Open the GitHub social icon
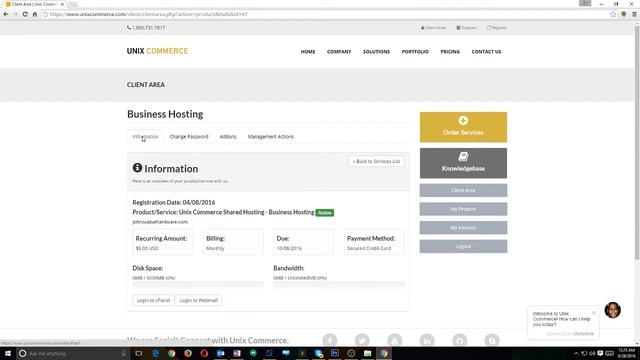Image resolution: width=640 pixels, height=360 pixels. [460, 340]
